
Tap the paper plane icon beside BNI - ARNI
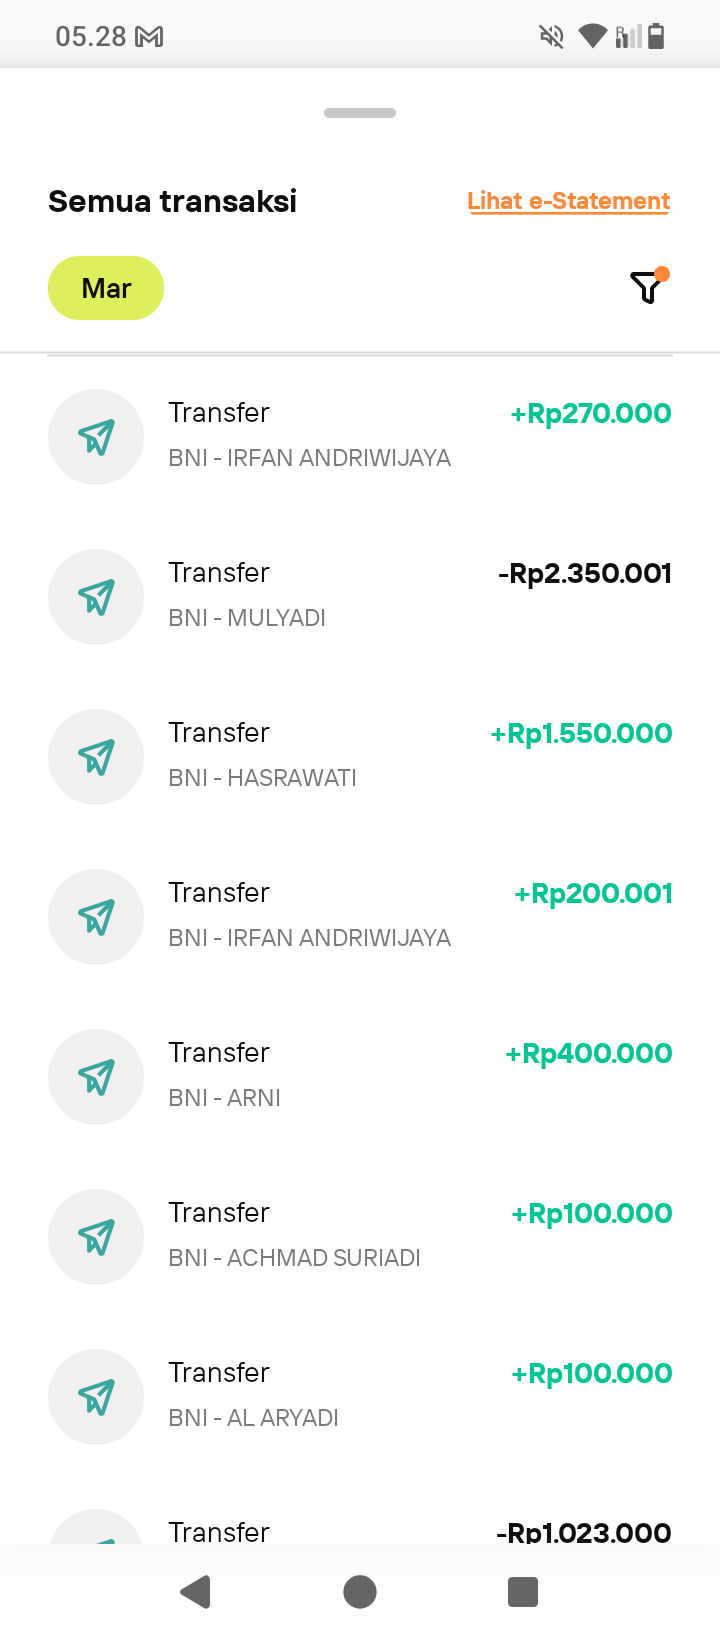coord(96,1077)
